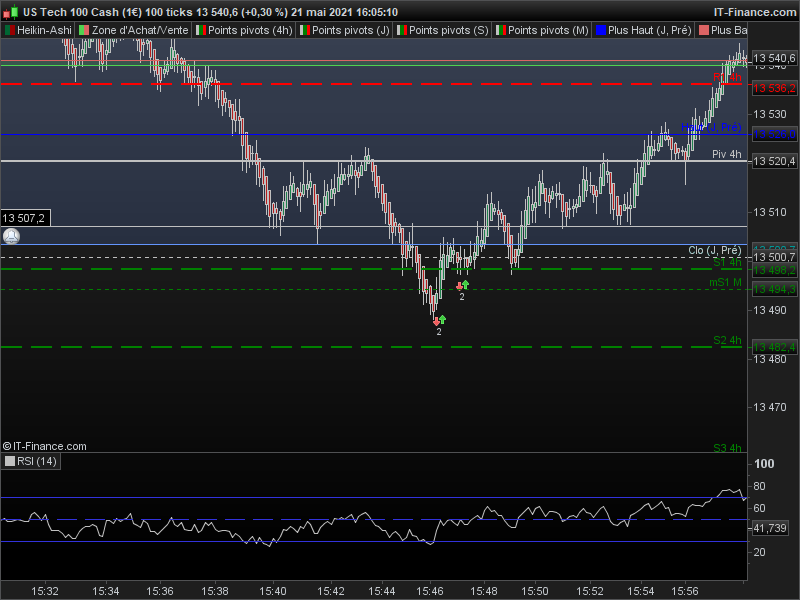Click the RSI scale label 80
The width and height of the screenshot is (800, 600).
pos(759,486)
